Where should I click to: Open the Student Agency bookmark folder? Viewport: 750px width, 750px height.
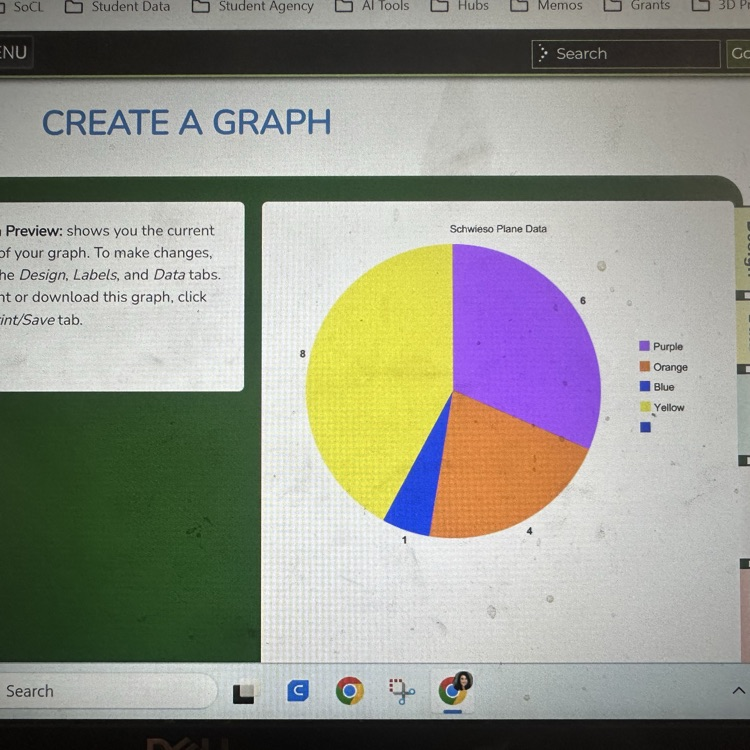(x=253, y=7)
